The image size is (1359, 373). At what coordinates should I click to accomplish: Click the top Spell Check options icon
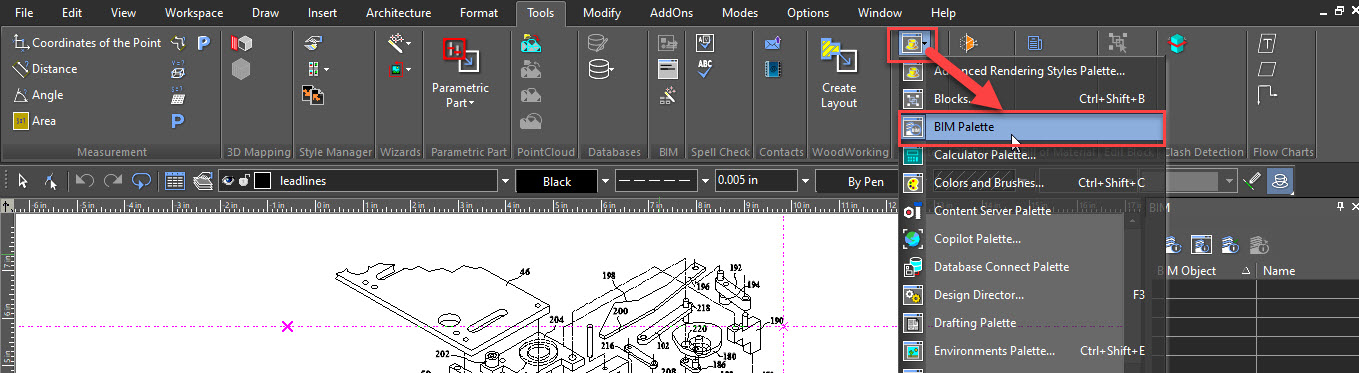pyautogui.click(x=706, y=43)
